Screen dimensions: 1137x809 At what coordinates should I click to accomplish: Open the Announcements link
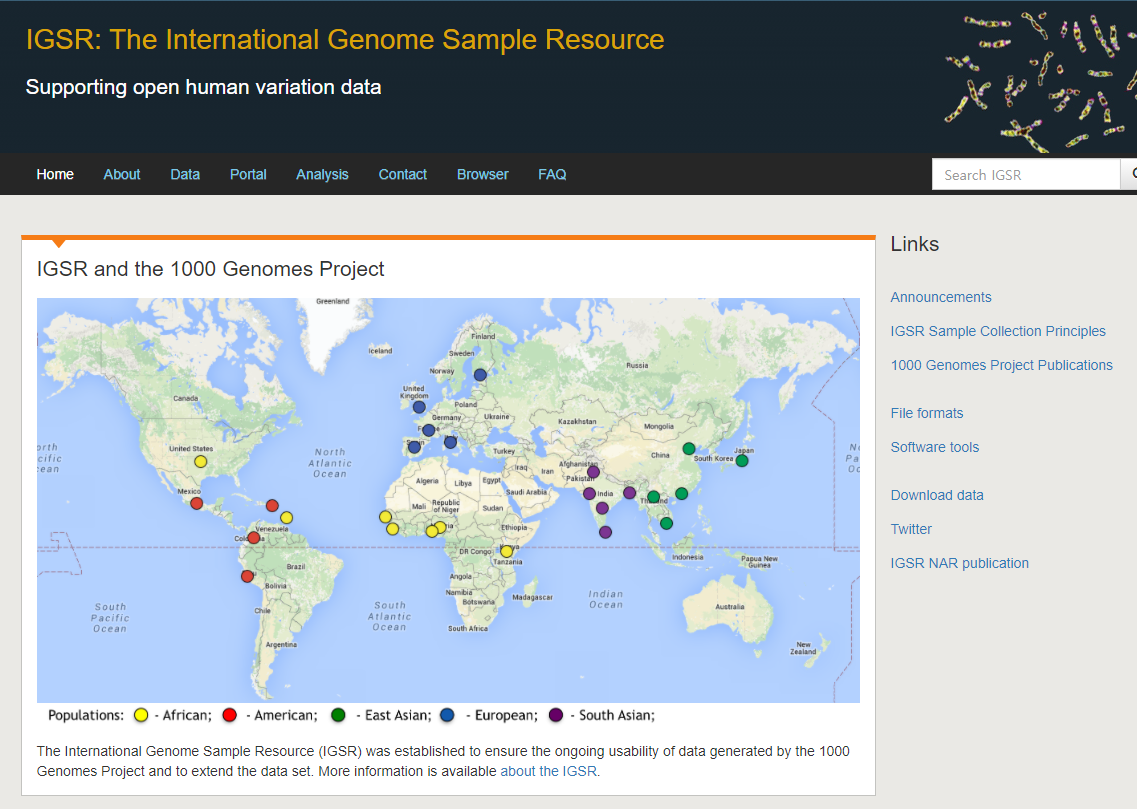940,297
